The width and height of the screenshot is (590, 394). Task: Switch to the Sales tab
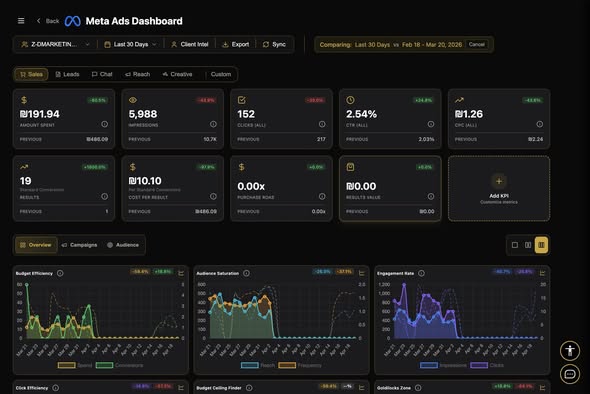point(31,74)
